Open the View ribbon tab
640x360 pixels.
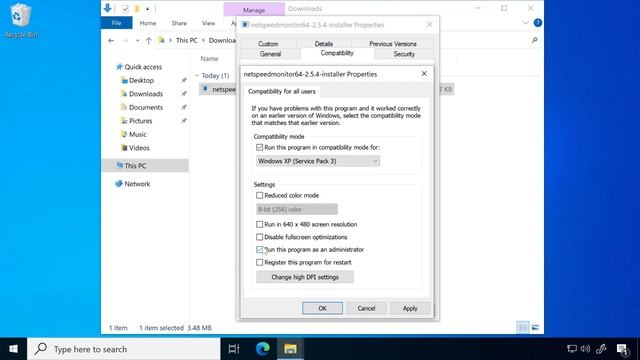pyautogui.click(x=208, y=23)
